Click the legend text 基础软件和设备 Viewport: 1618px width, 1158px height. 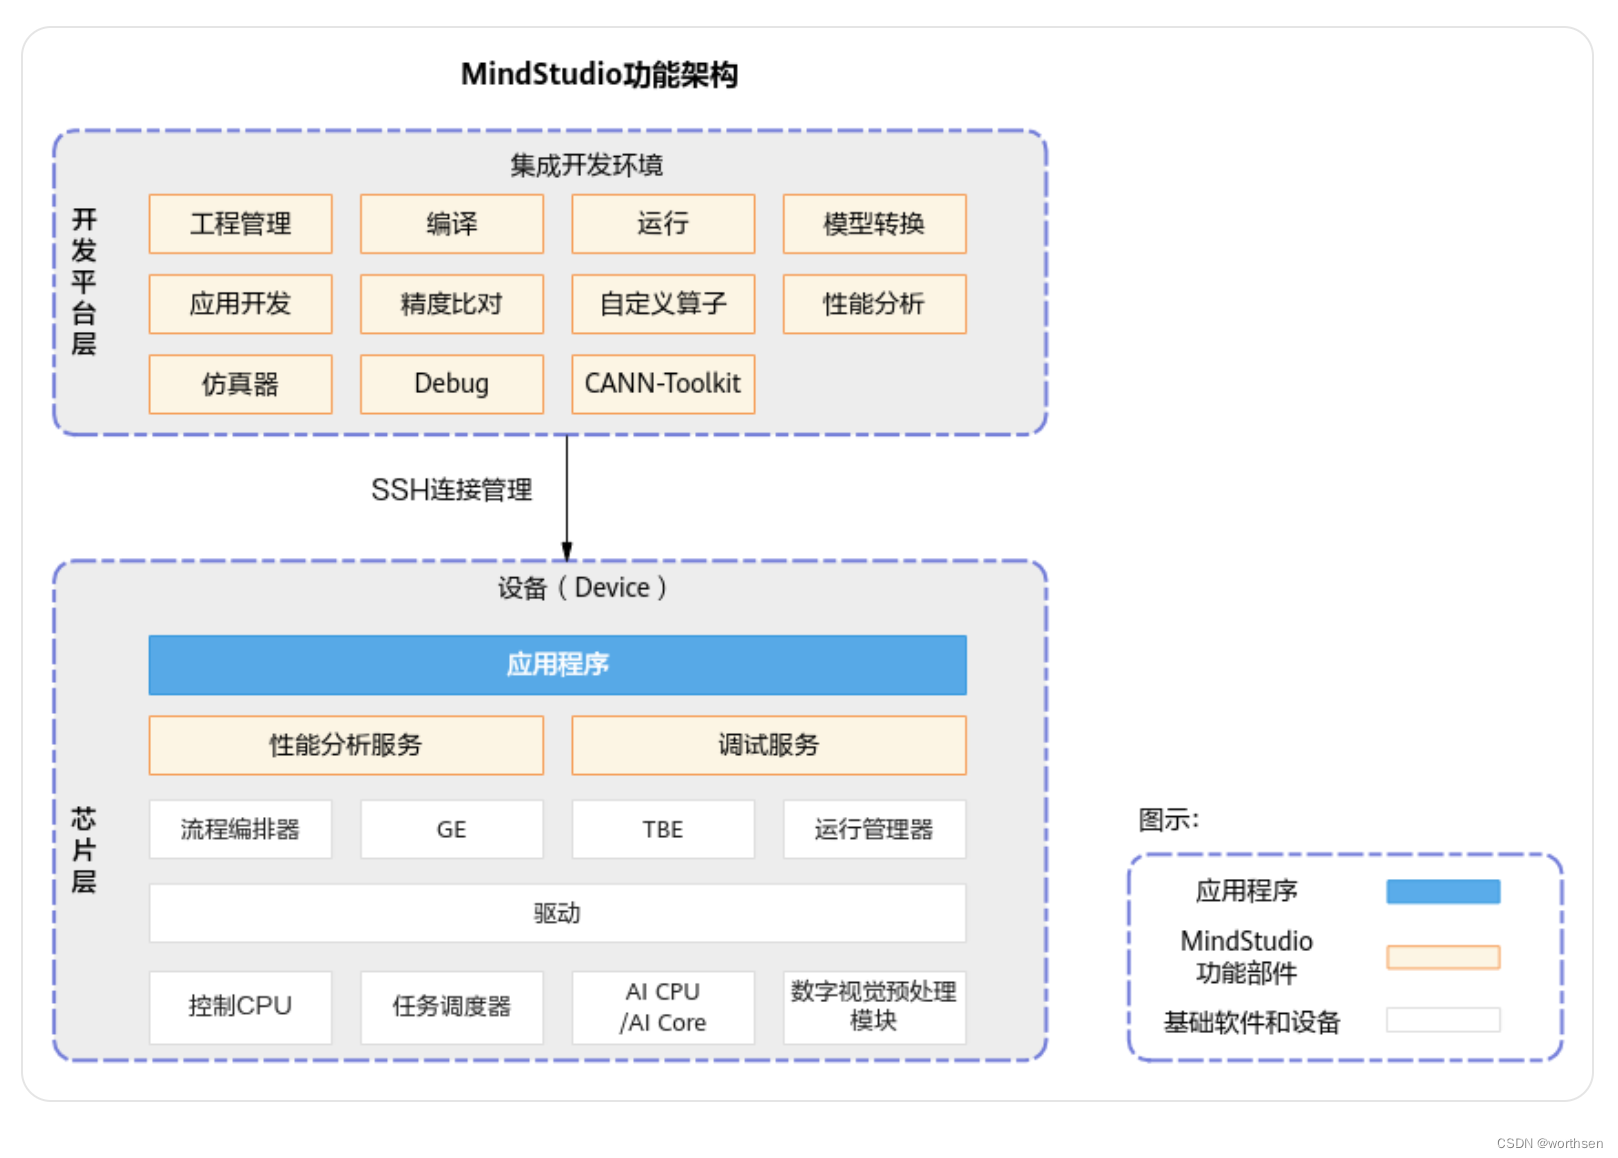pyautogui.click(x=1252, y=1022)
